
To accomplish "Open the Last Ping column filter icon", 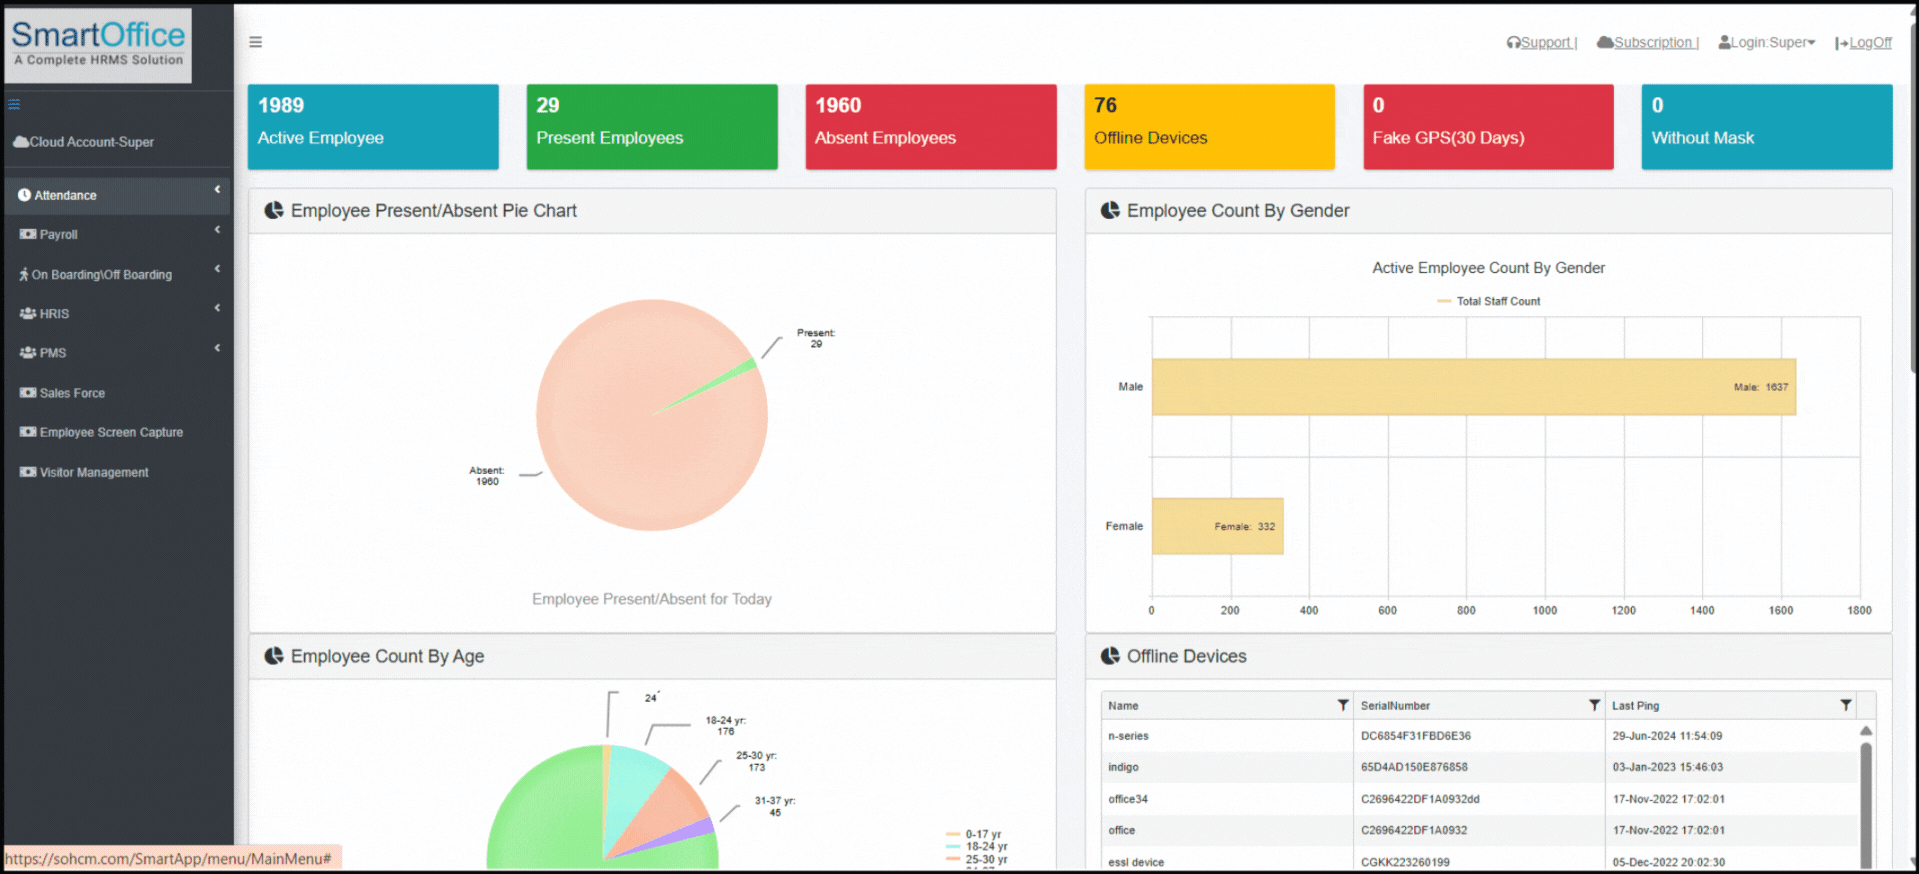I will point(1845,705).
